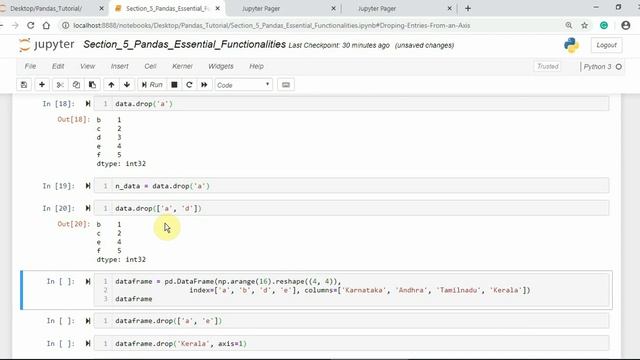640x360 pixels.
Task: Open the Kernel menu
Action: pyautogui.click(x=182, y=66)
